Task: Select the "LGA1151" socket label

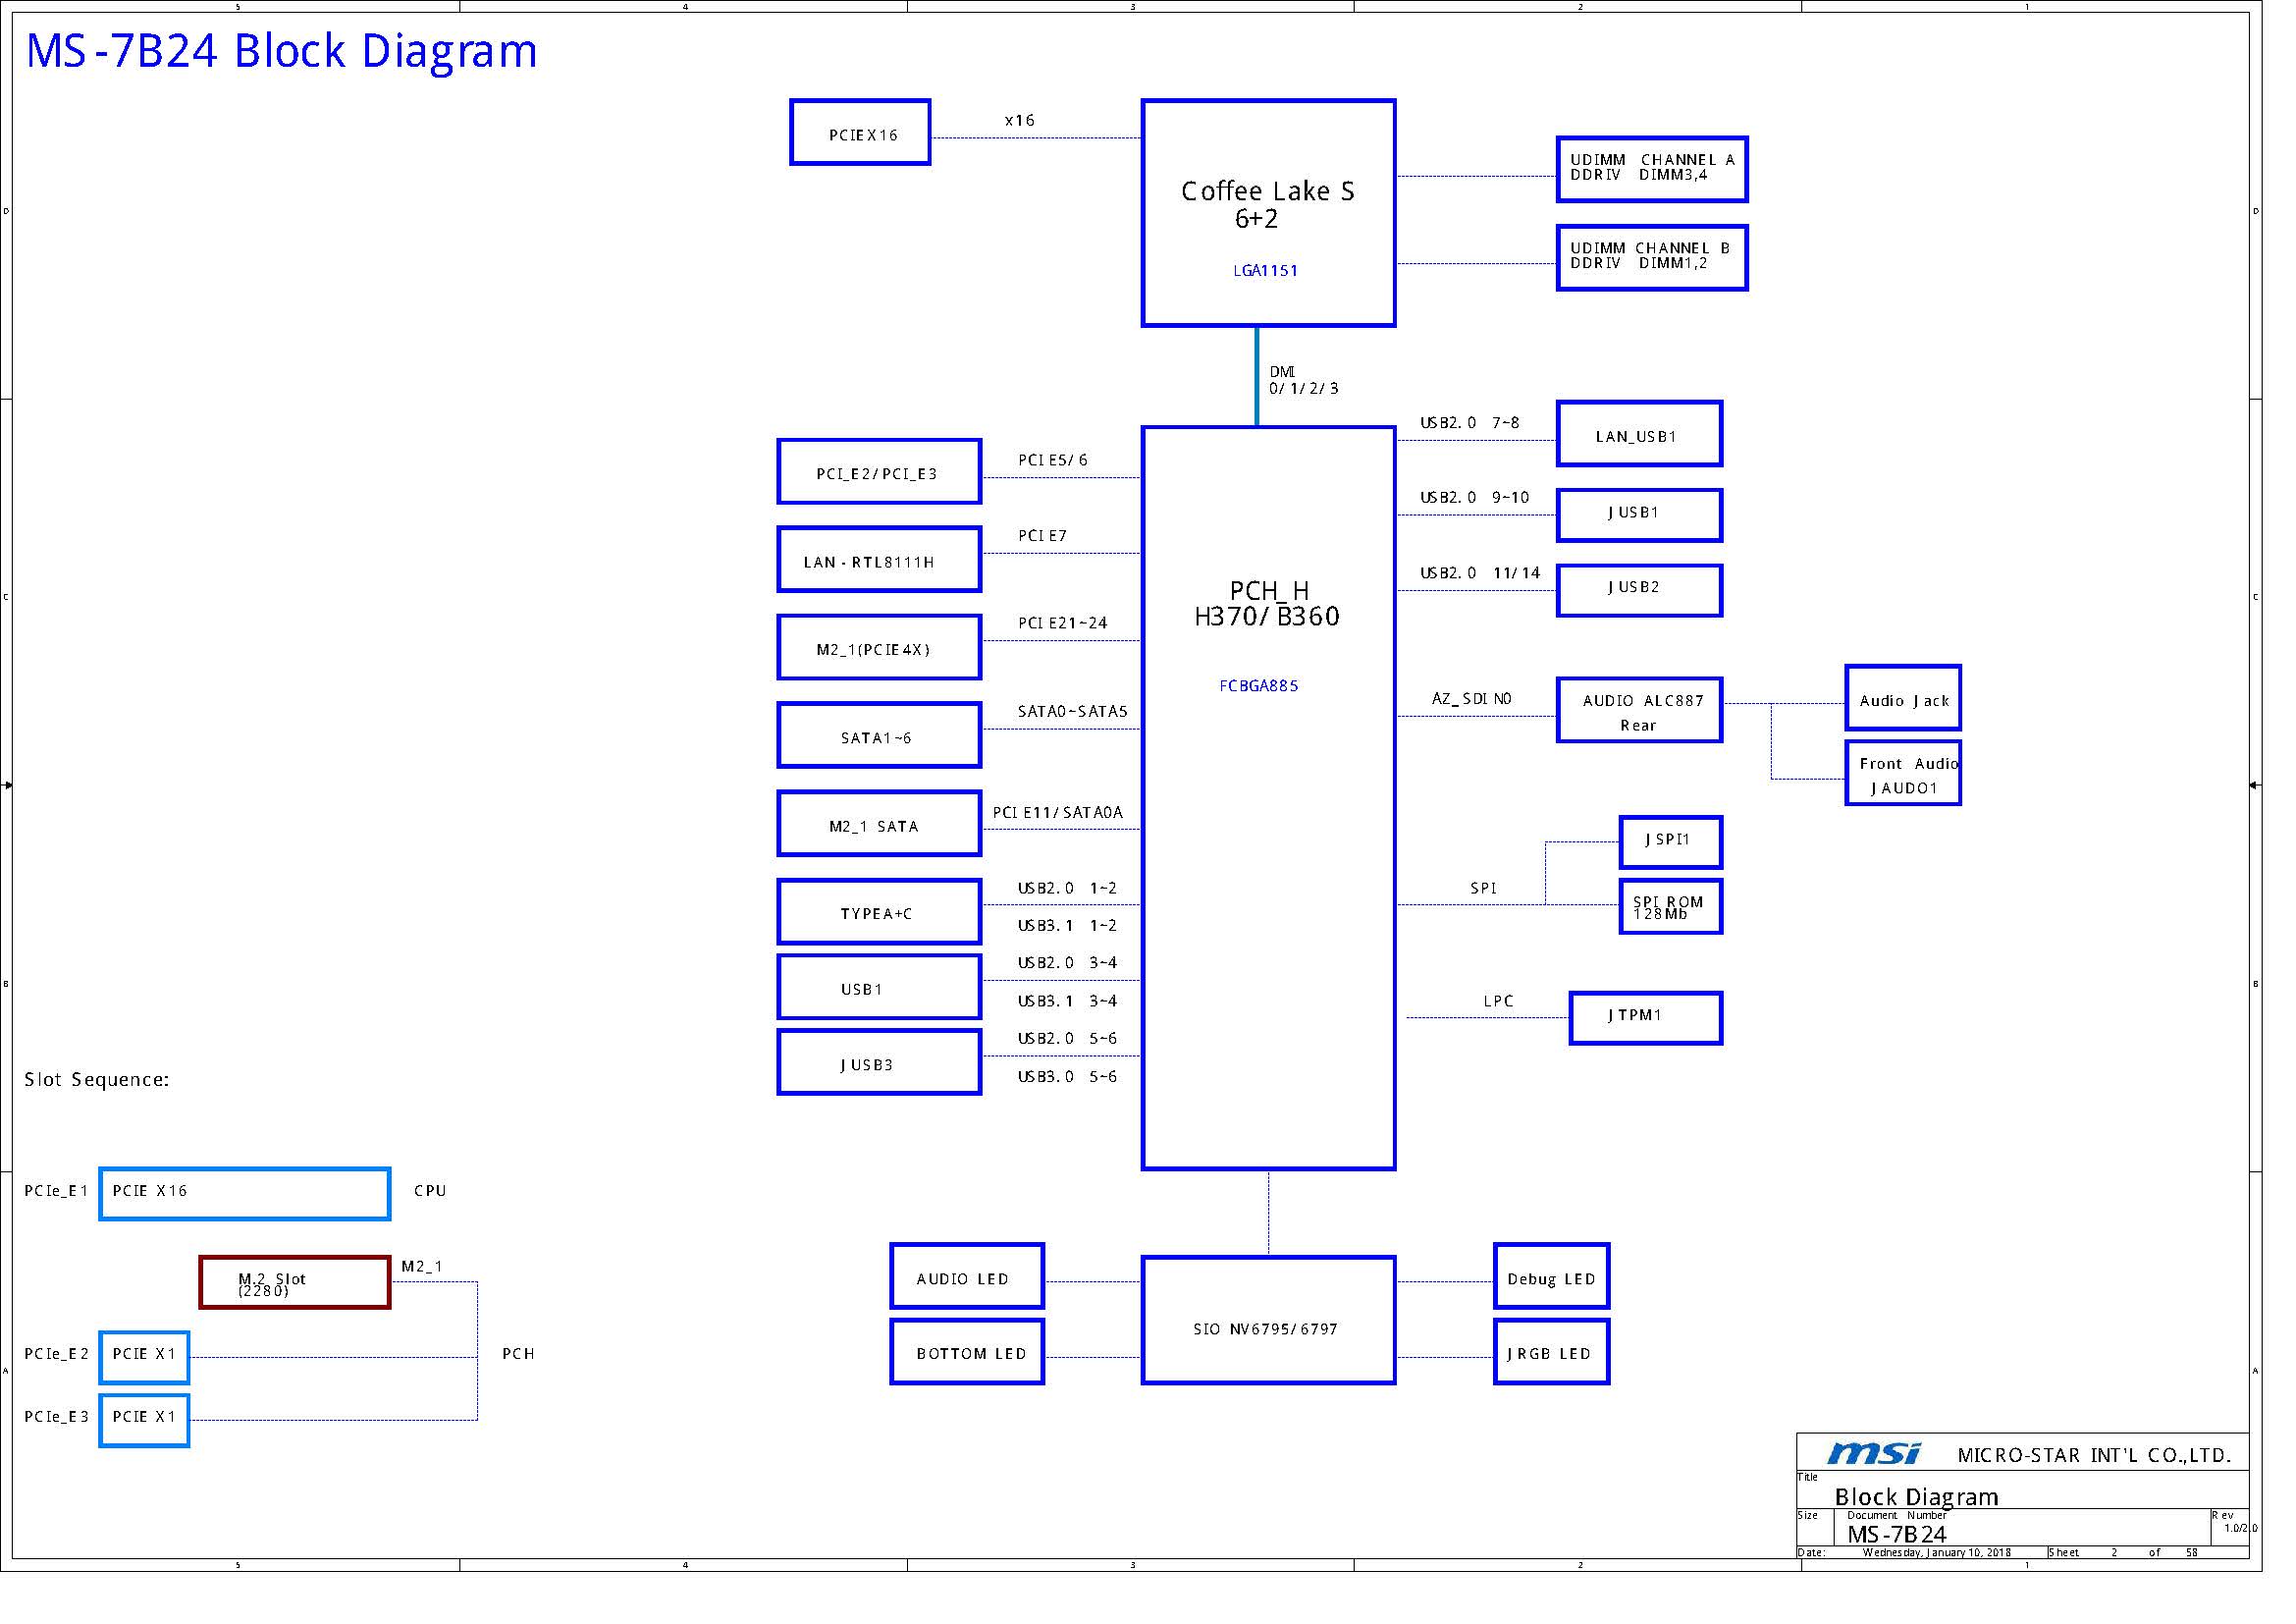Action: 1265,270
